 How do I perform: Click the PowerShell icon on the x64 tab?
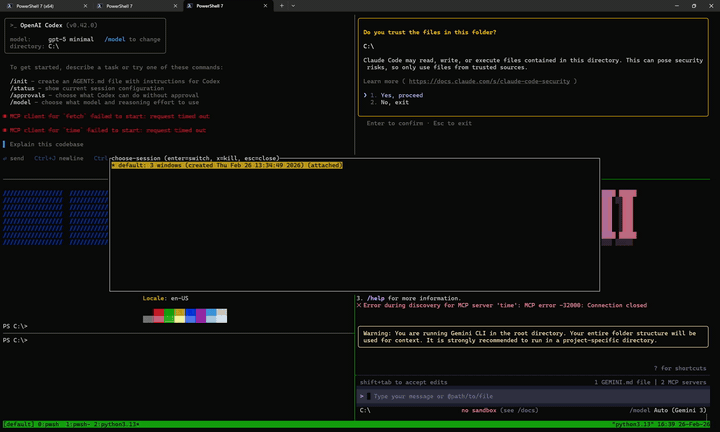click(9, 6)
